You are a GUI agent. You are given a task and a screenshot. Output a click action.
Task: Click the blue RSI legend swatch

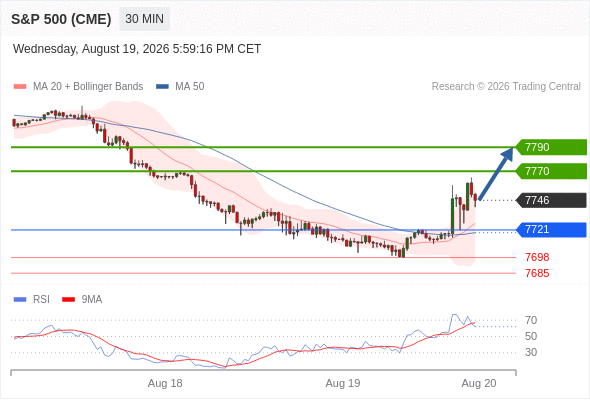click(x=20, y=300)
